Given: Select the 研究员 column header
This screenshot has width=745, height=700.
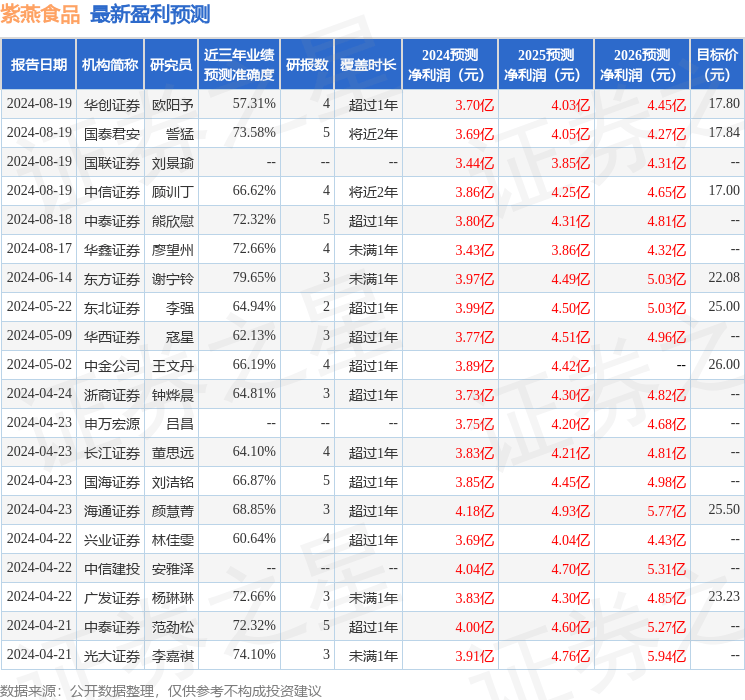Looking at the screenshot, I should 171,65.
